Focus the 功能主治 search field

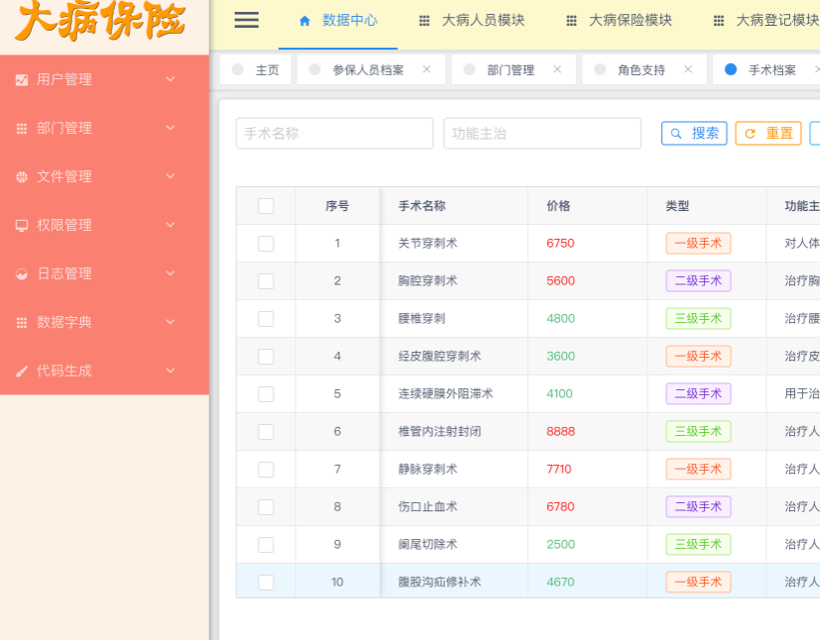(x=542, y=133)
